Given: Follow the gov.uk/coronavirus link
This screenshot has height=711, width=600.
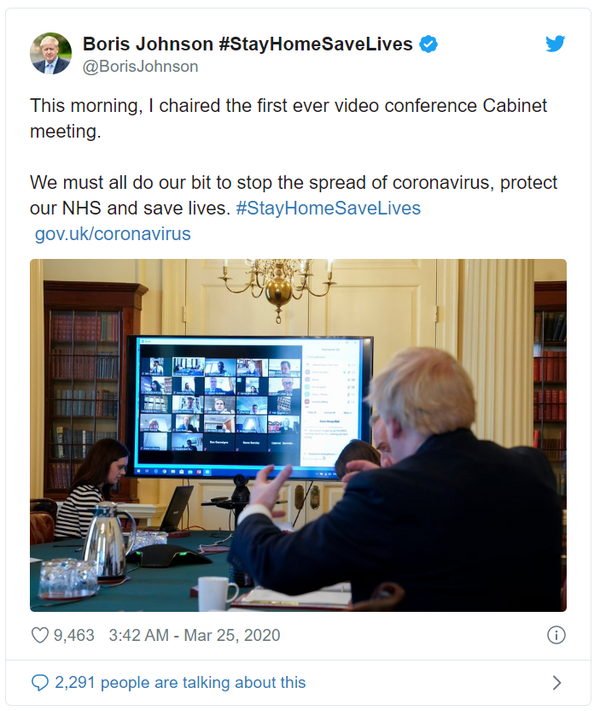Looking at the screenshot, I should pyautogui.click(x=113, y=234).
